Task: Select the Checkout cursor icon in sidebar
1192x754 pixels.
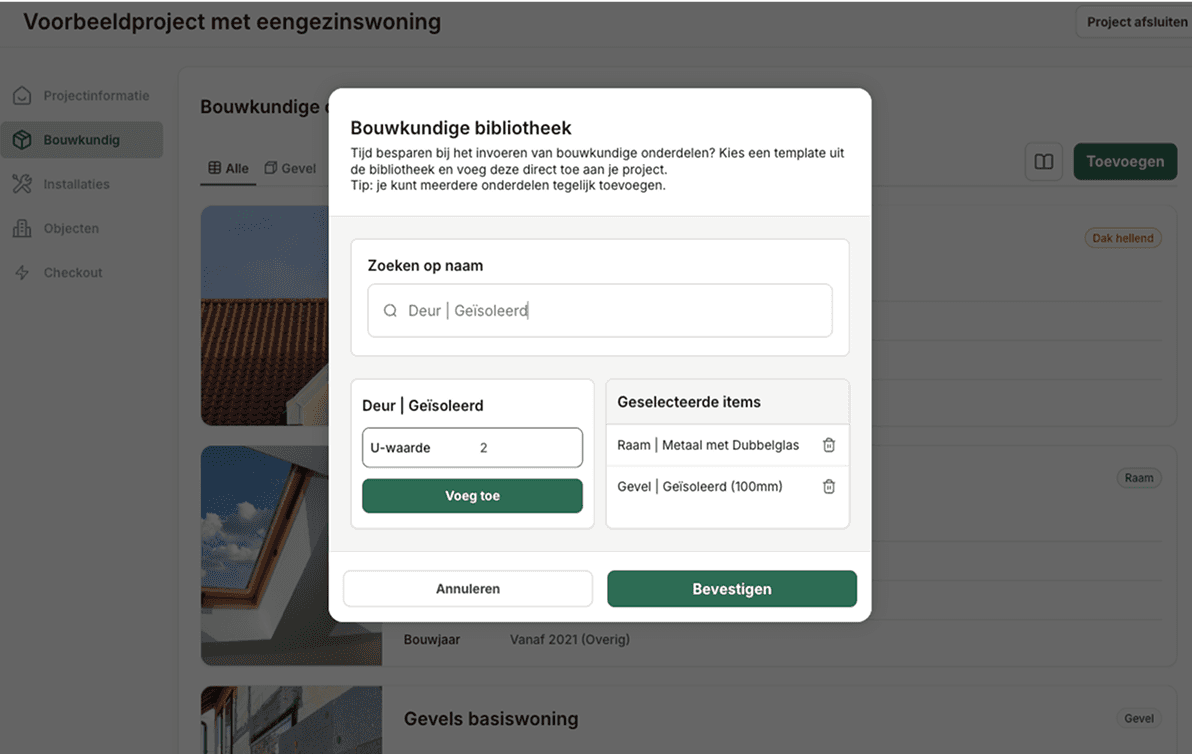Action: [x=23, y=272]
